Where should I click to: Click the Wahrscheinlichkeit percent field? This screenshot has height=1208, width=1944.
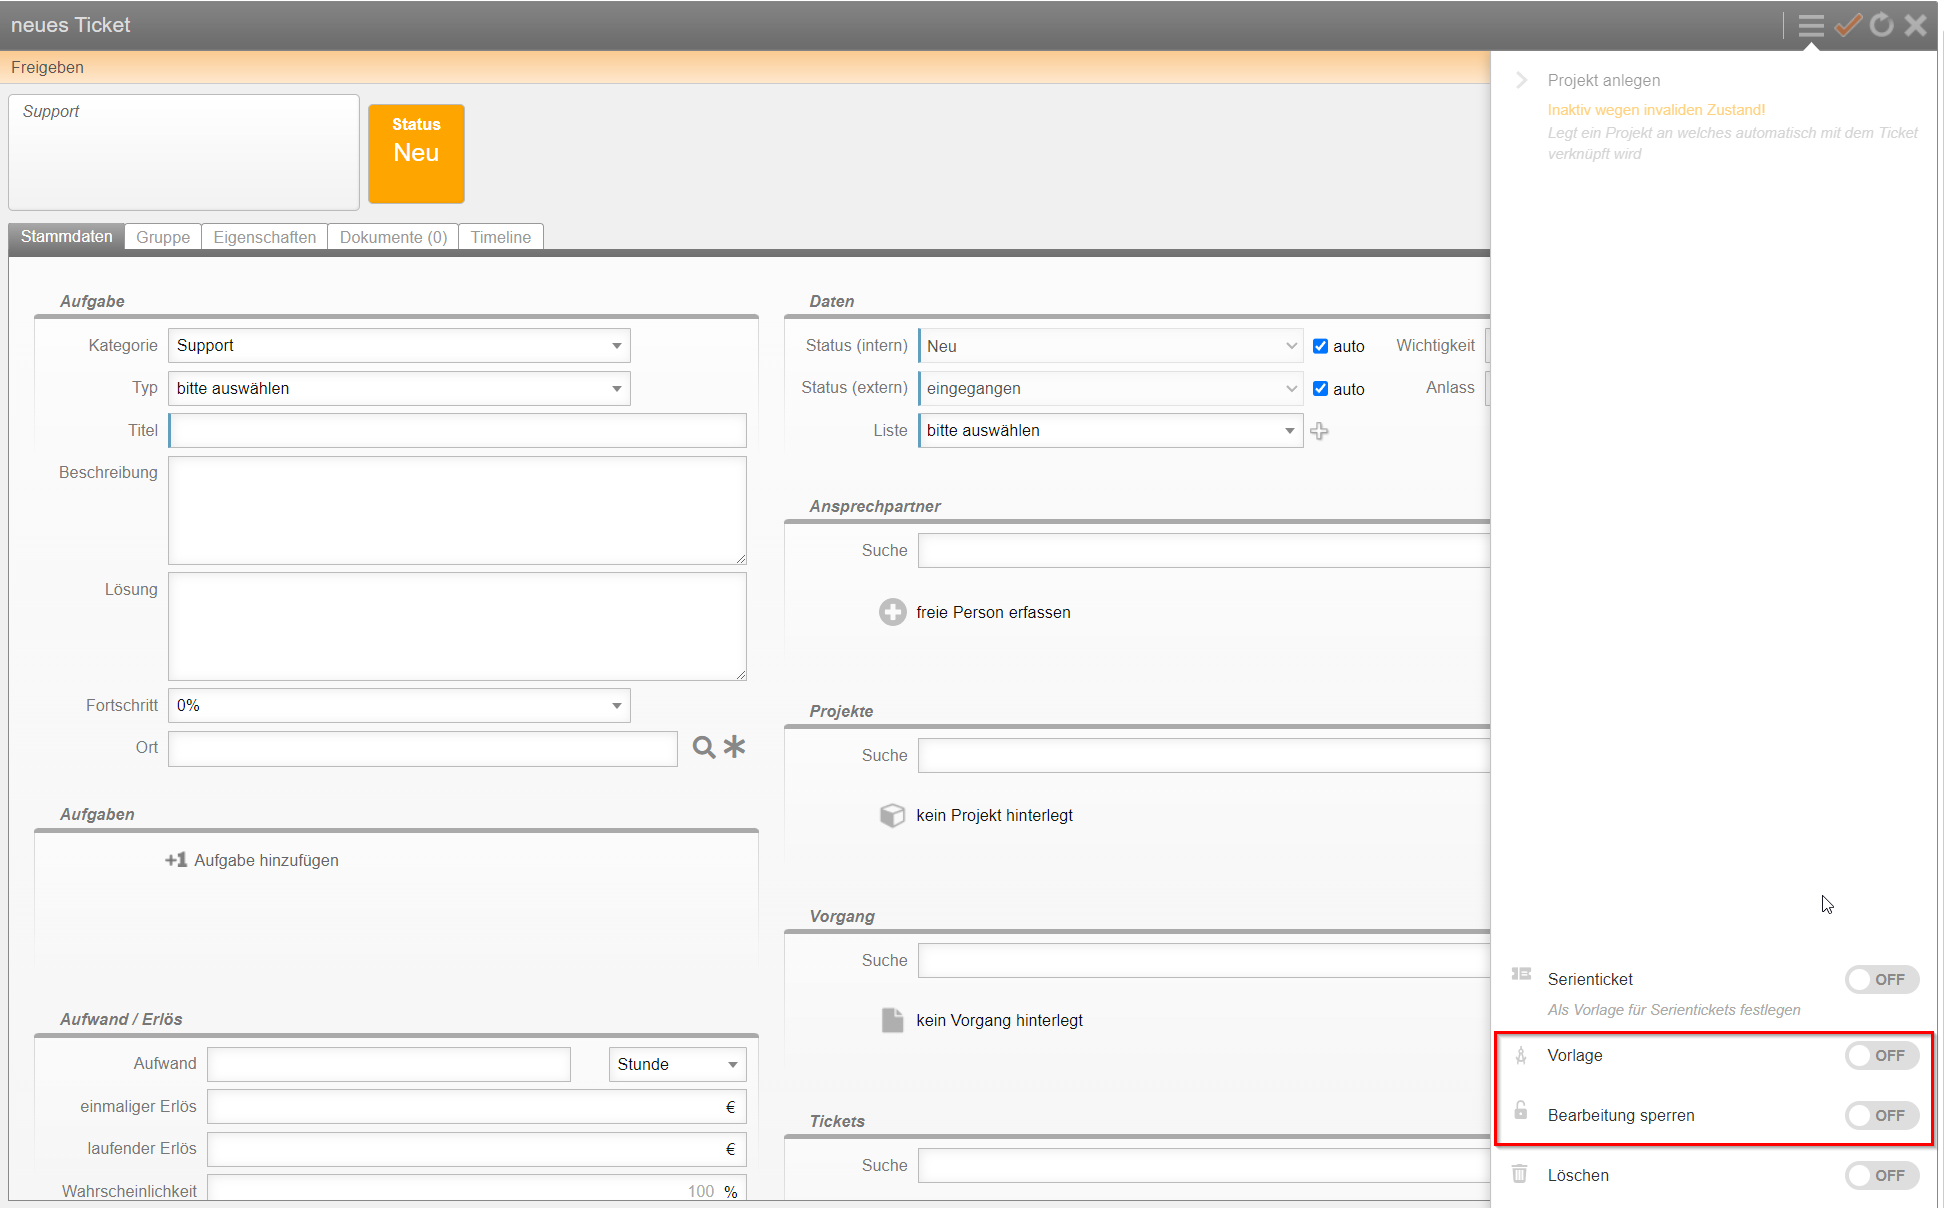tap(477, 1188)
